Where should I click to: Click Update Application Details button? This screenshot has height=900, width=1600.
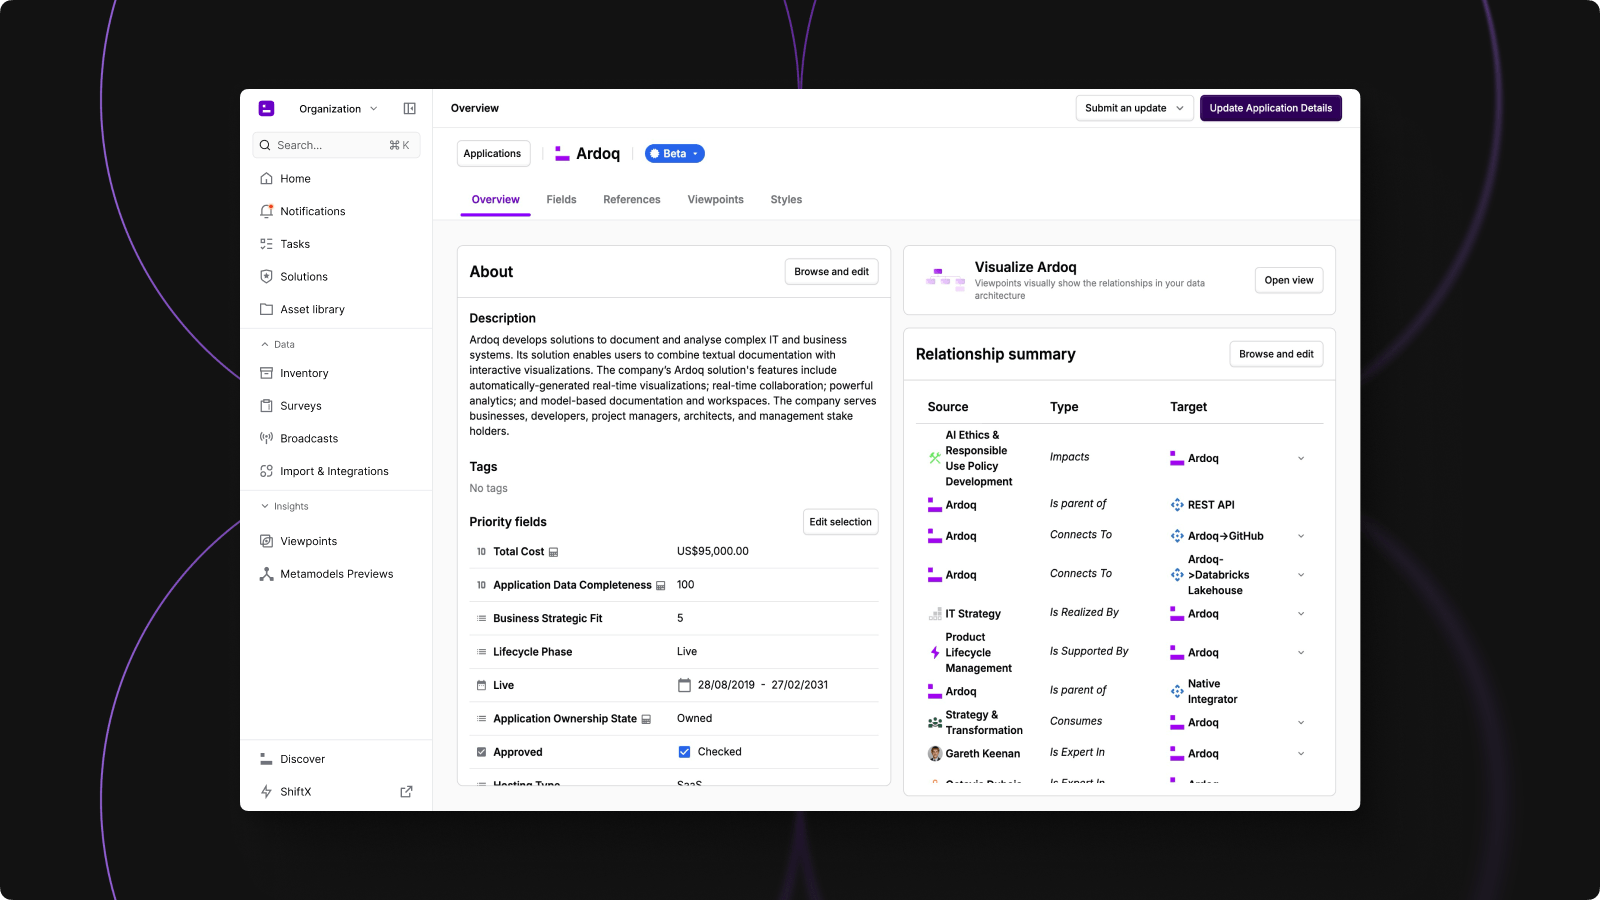tap(1270, 108)
